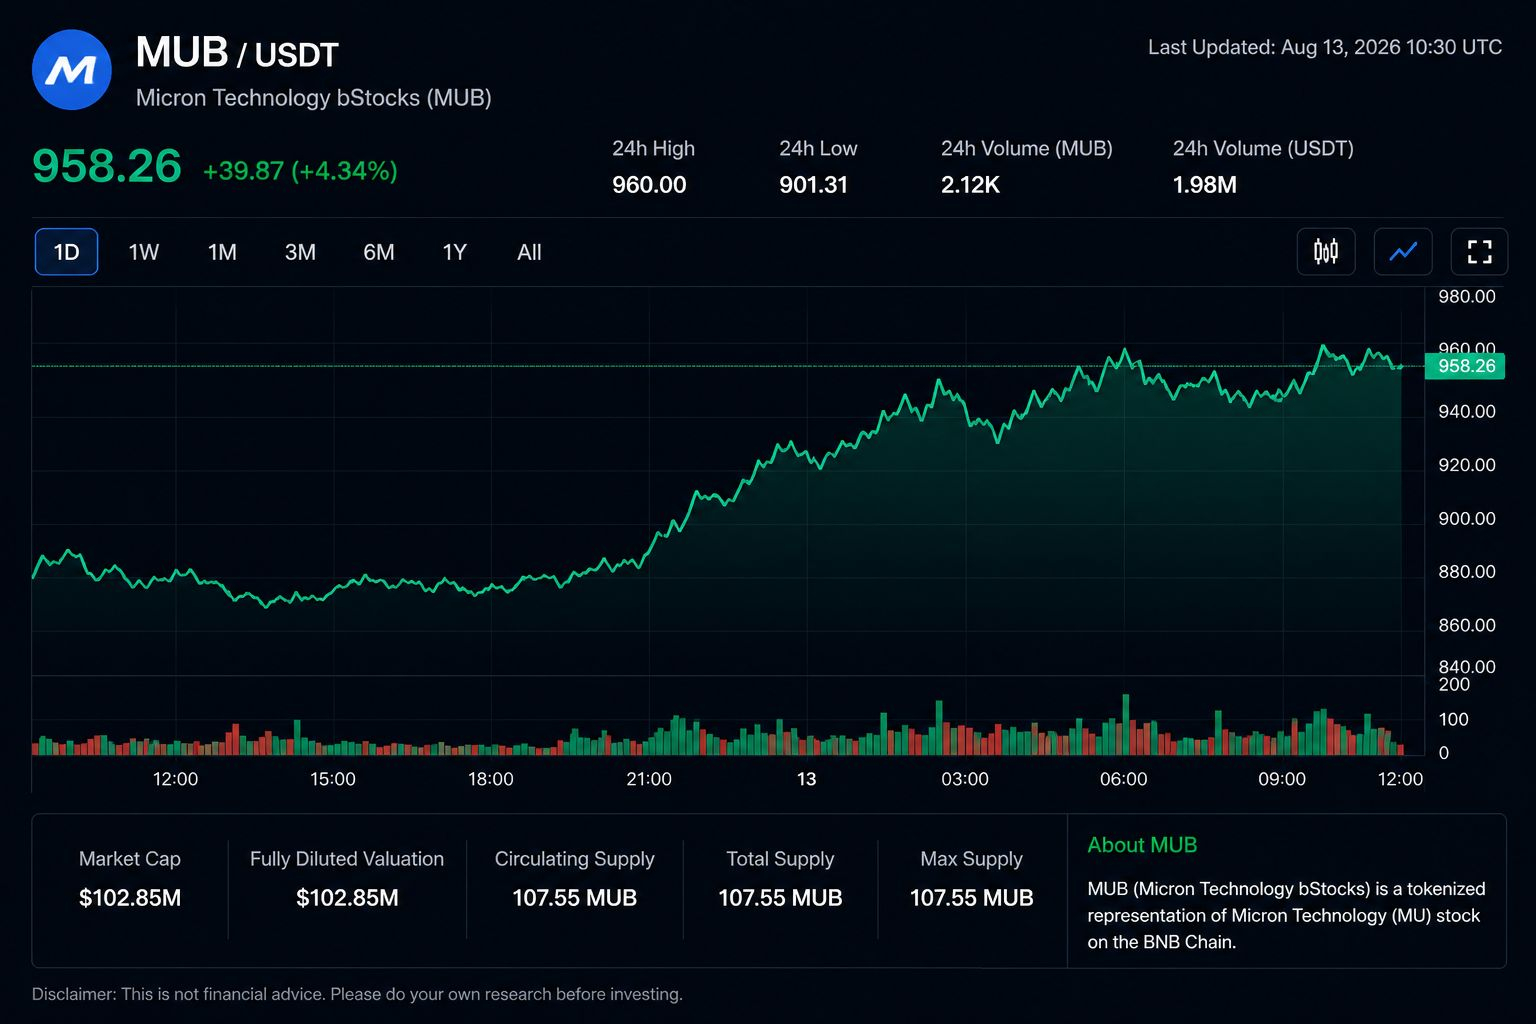Screen dimensions: 1536x1024
Task: Click the 09:00 time axis label
Action: click(1282, 779)
